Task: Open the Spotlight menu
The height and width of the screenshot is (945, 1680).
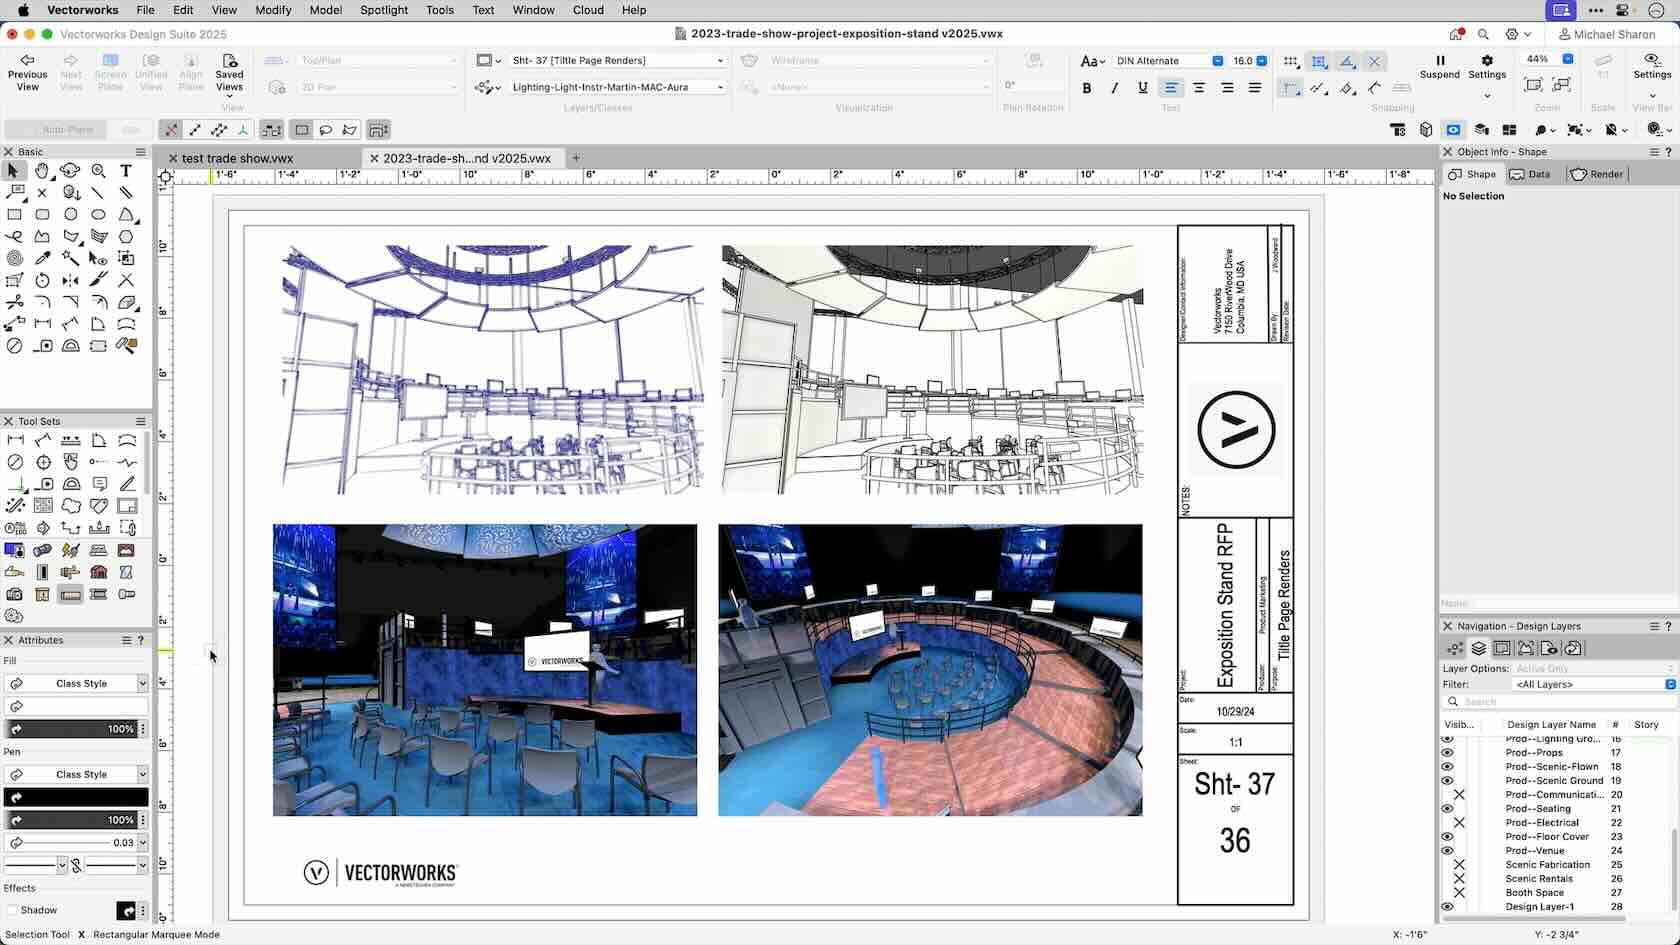Action: pos(384,10)
